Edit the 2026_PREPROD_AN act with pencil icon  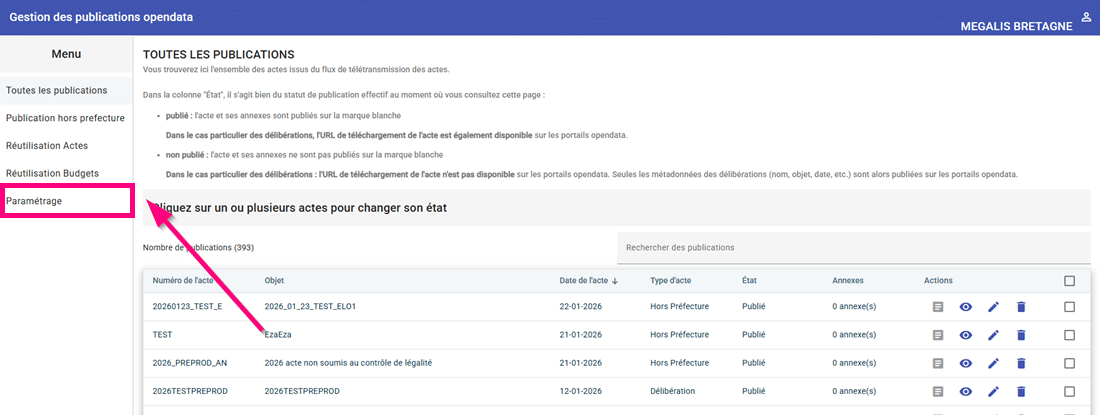click(x=993, y=363)
